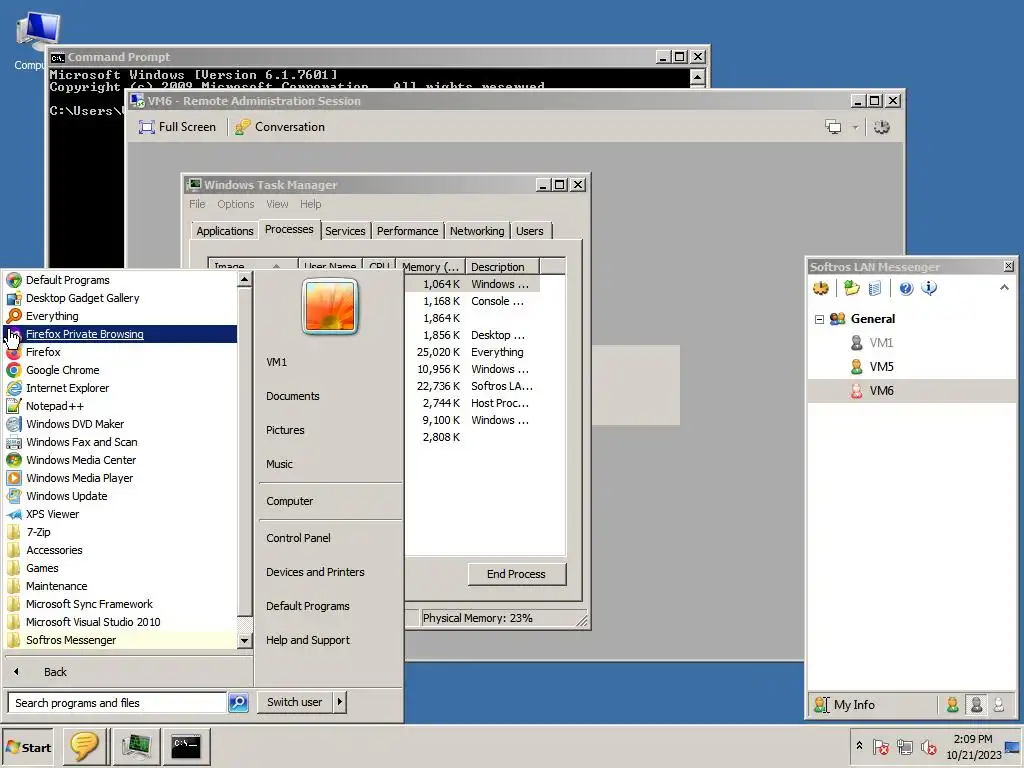
Task: Switch to the Applications tab
Action: click(x=225, y=231)
